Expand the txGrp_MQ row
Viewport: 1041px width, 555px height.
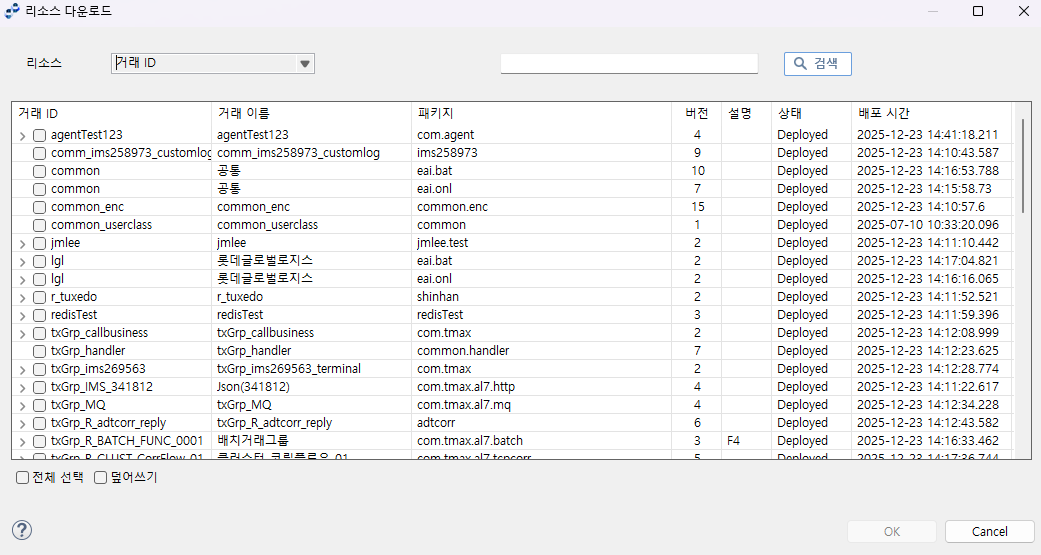(23, 405)
